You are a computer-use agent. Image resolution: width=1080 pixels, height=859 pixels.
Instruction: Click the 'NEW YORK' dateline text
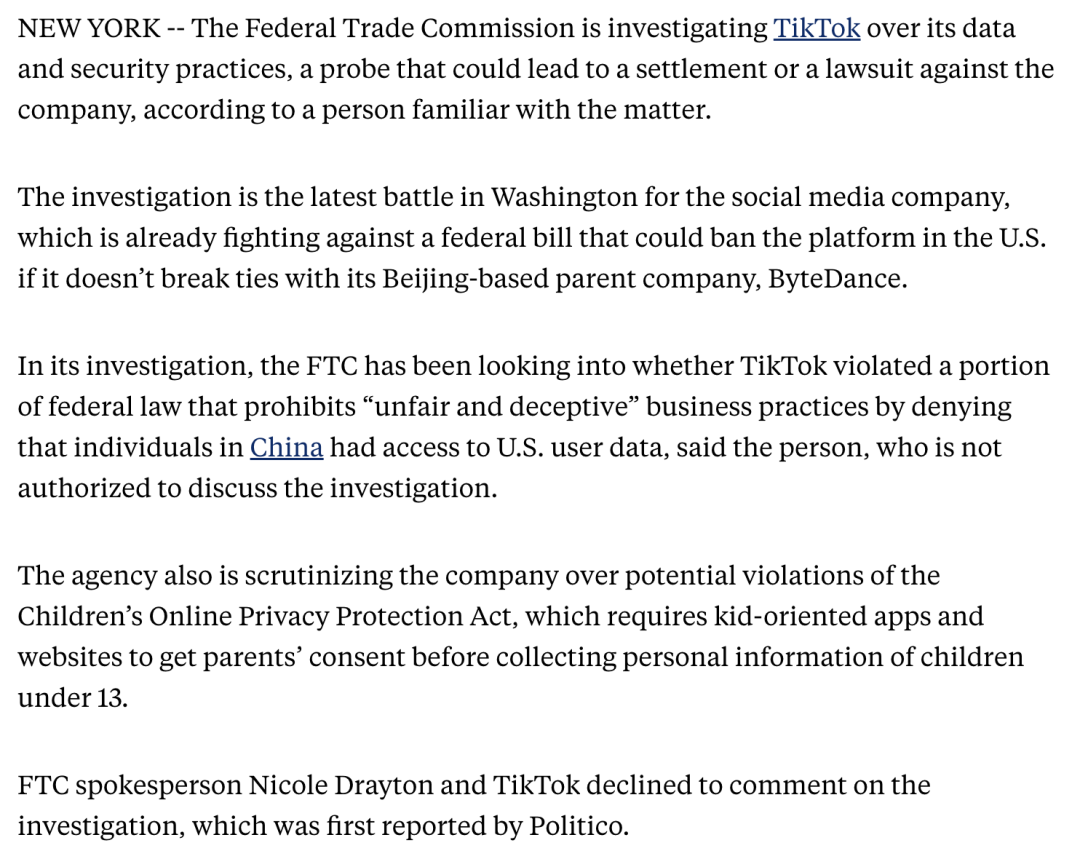(x=89, y=28)
